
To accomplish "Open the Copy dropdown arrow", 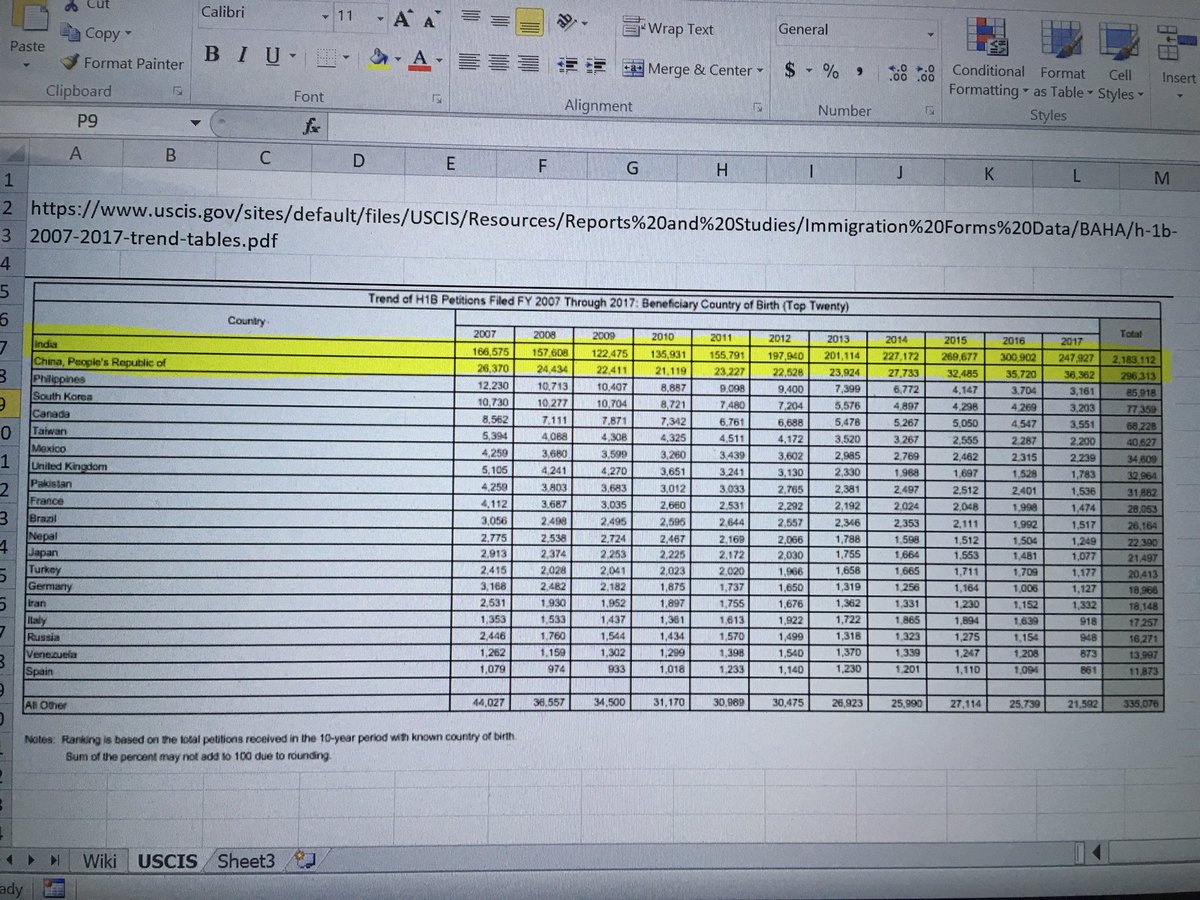I will point(129,34).
